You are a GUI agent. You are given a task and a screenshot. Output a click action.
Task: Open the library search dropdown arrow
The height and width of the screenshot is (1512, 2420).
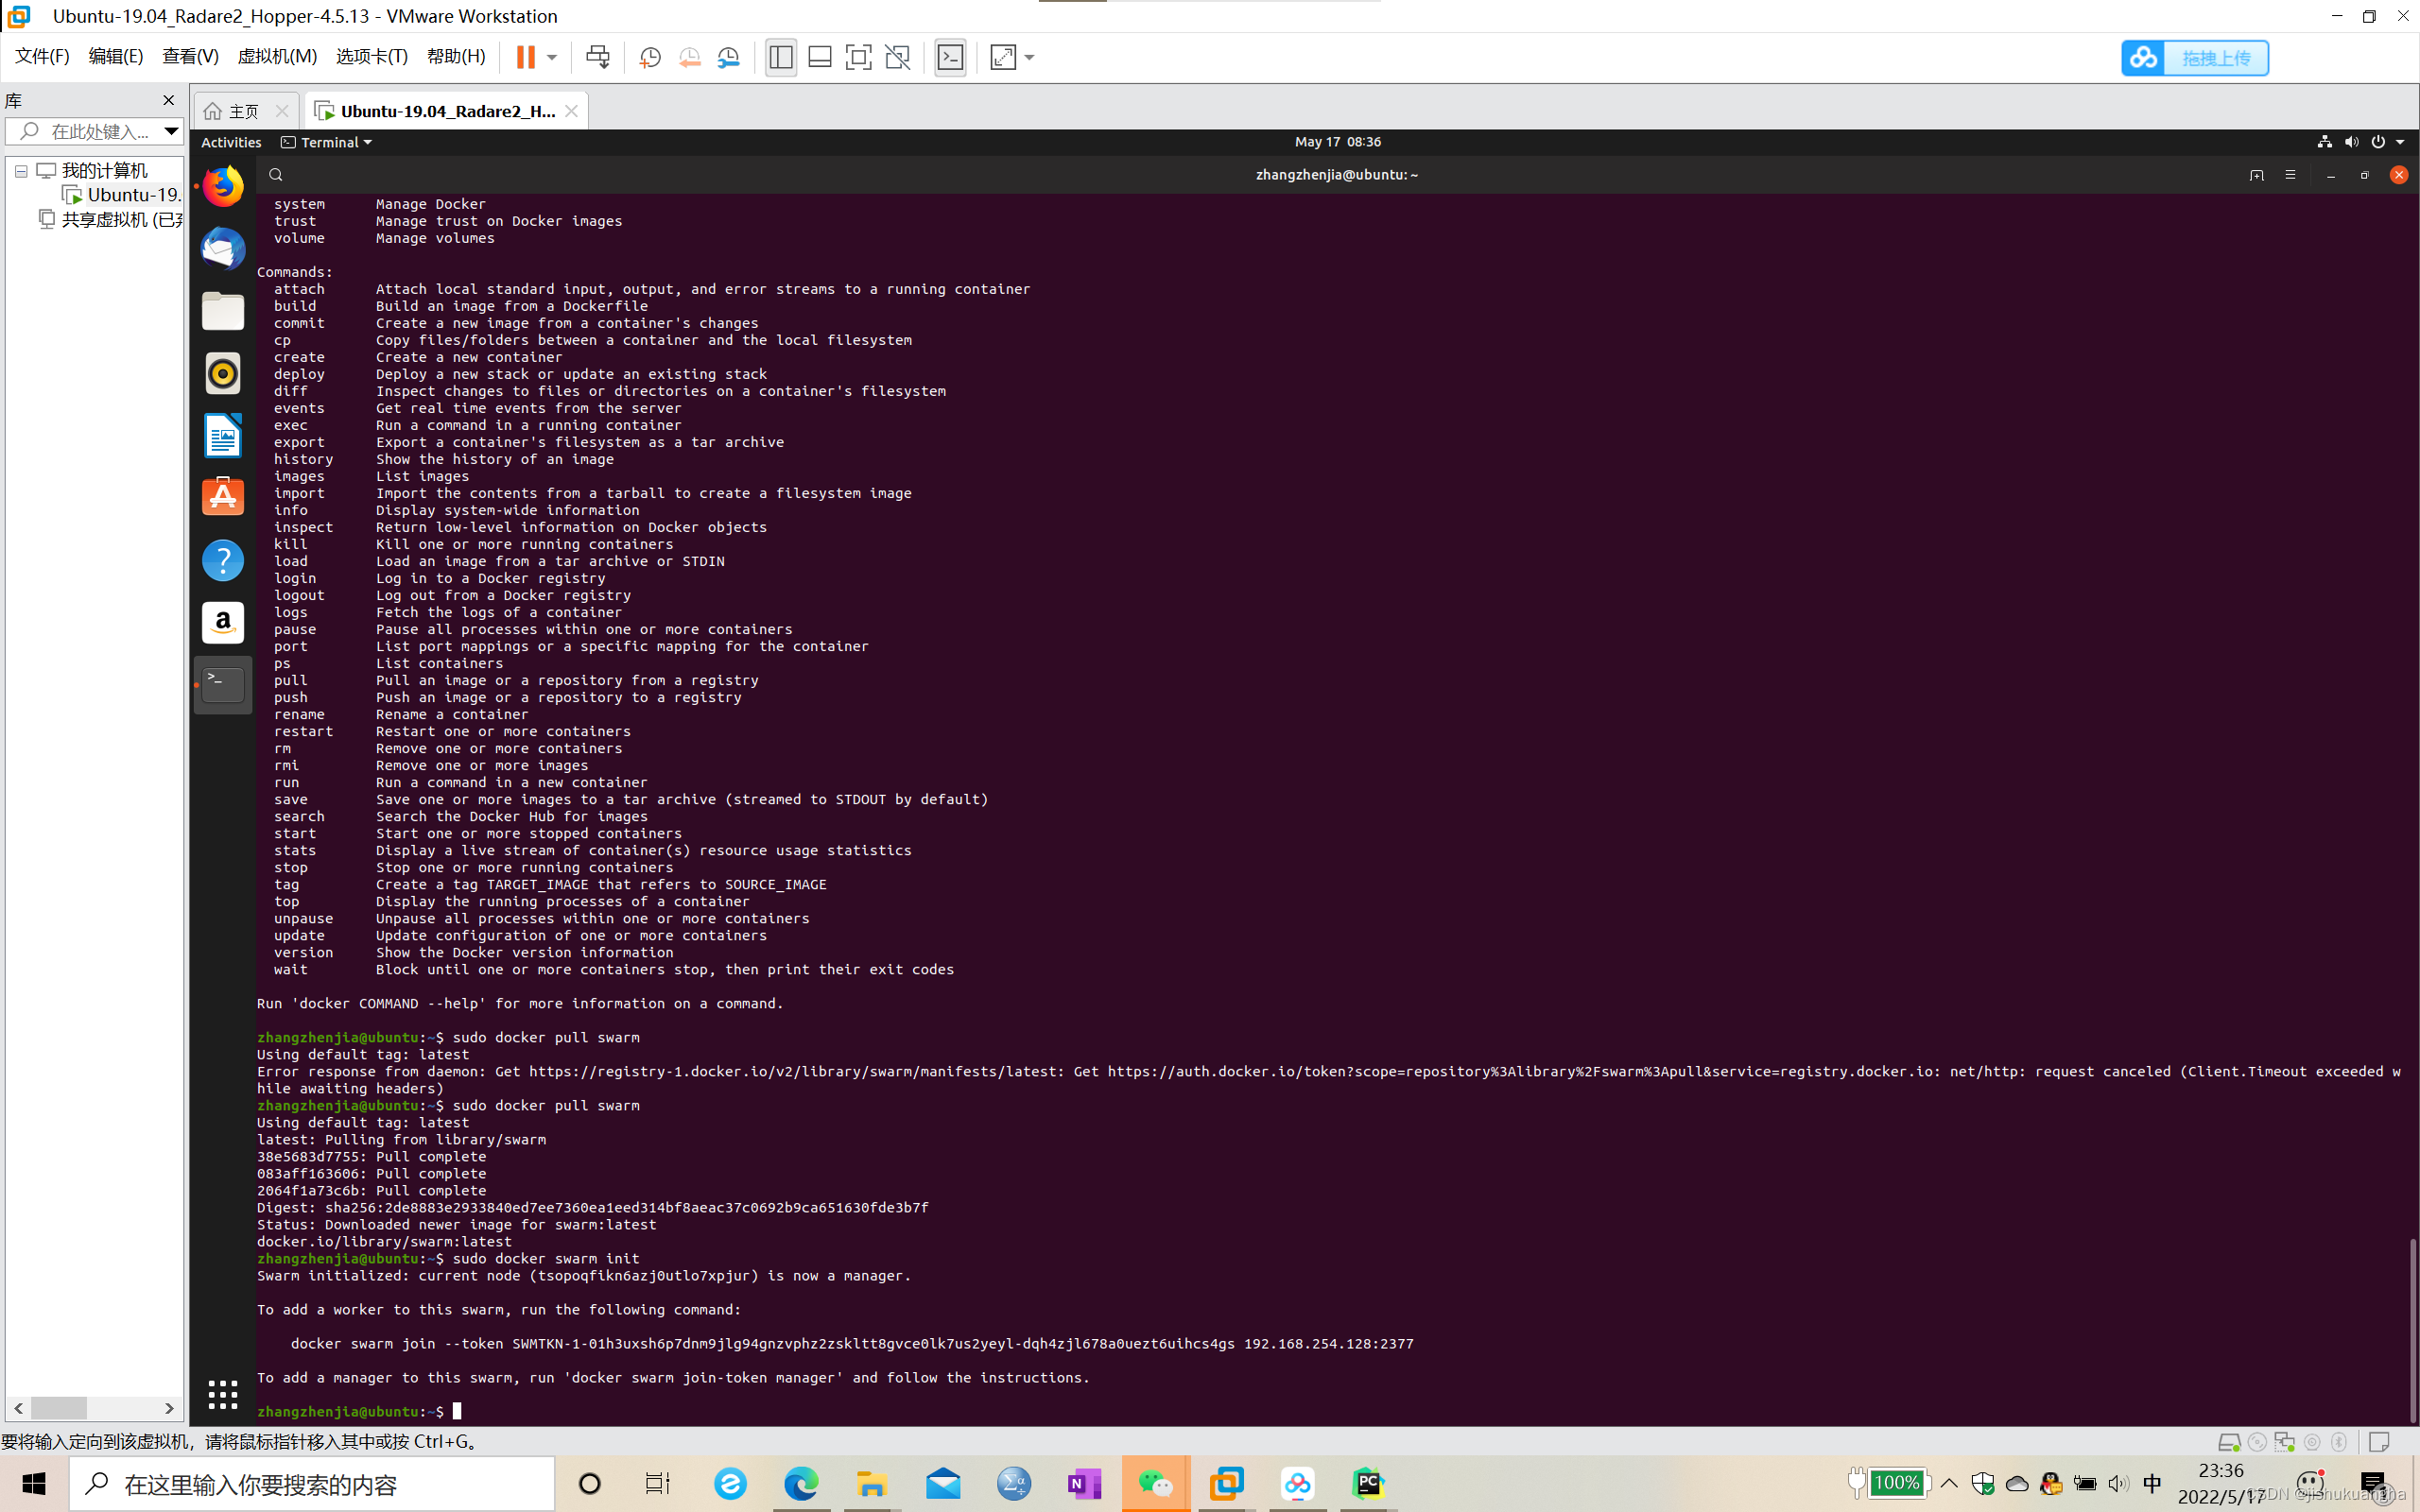(171, 131)
